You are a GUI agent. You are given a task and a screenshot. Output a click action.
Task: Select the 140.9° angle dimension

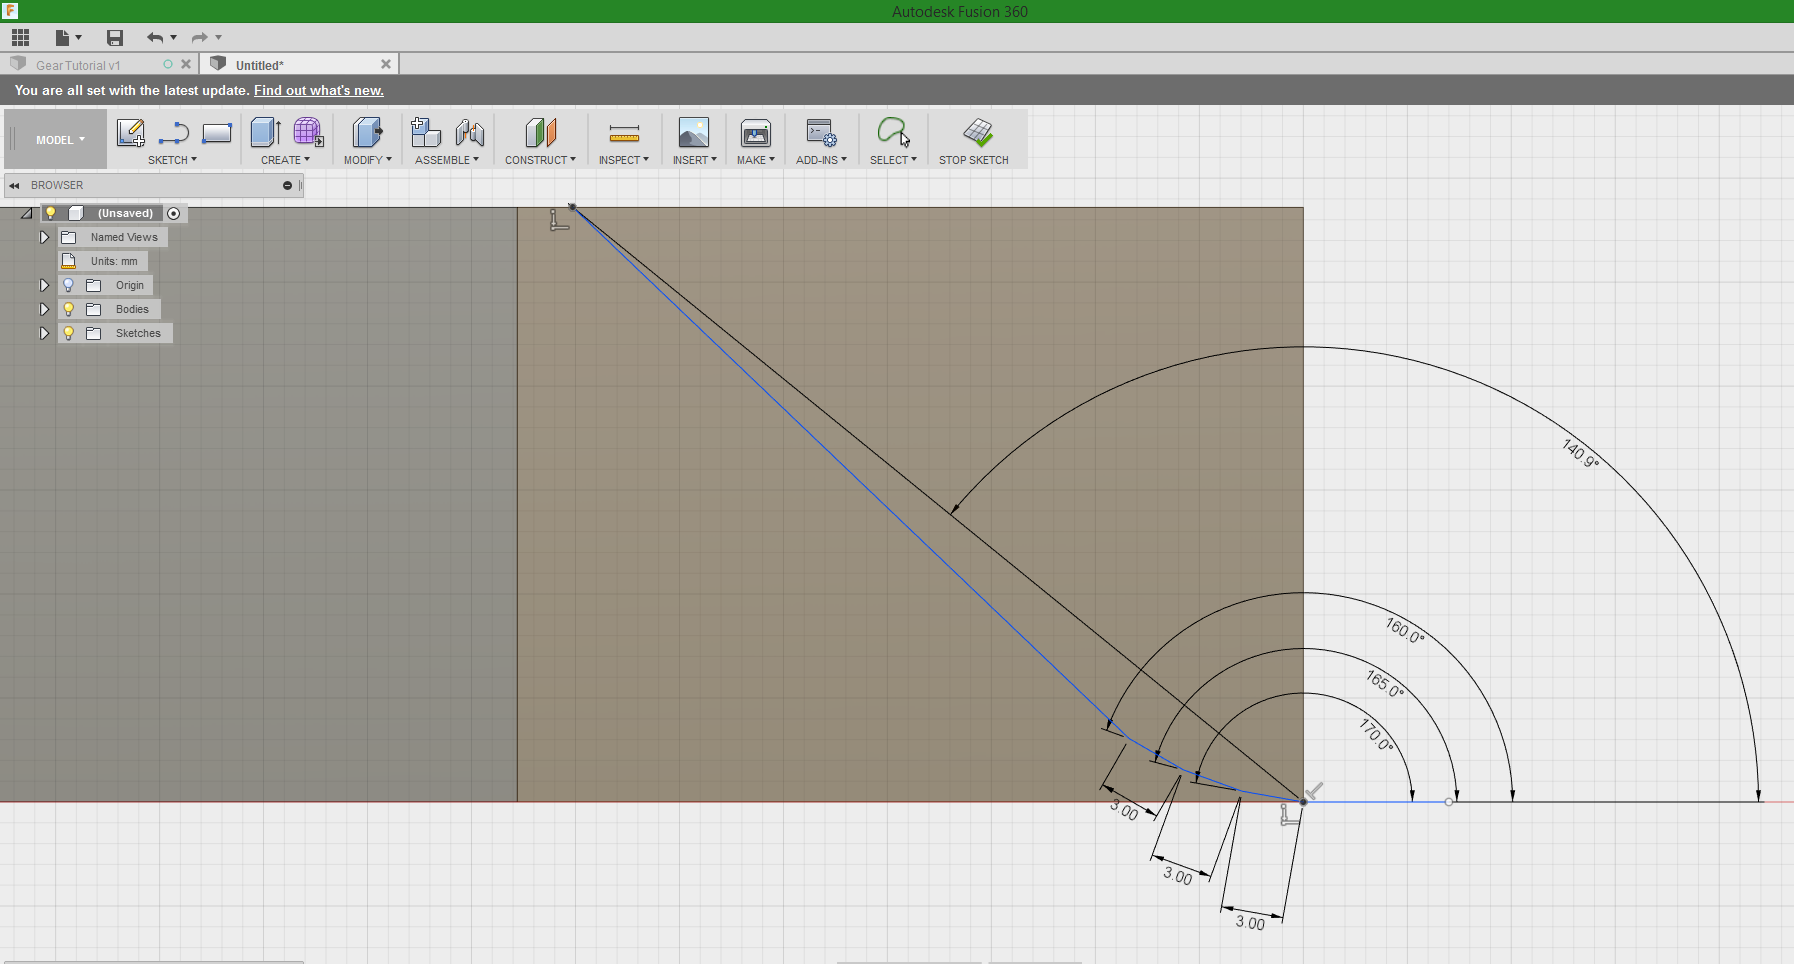[1580, 453]
